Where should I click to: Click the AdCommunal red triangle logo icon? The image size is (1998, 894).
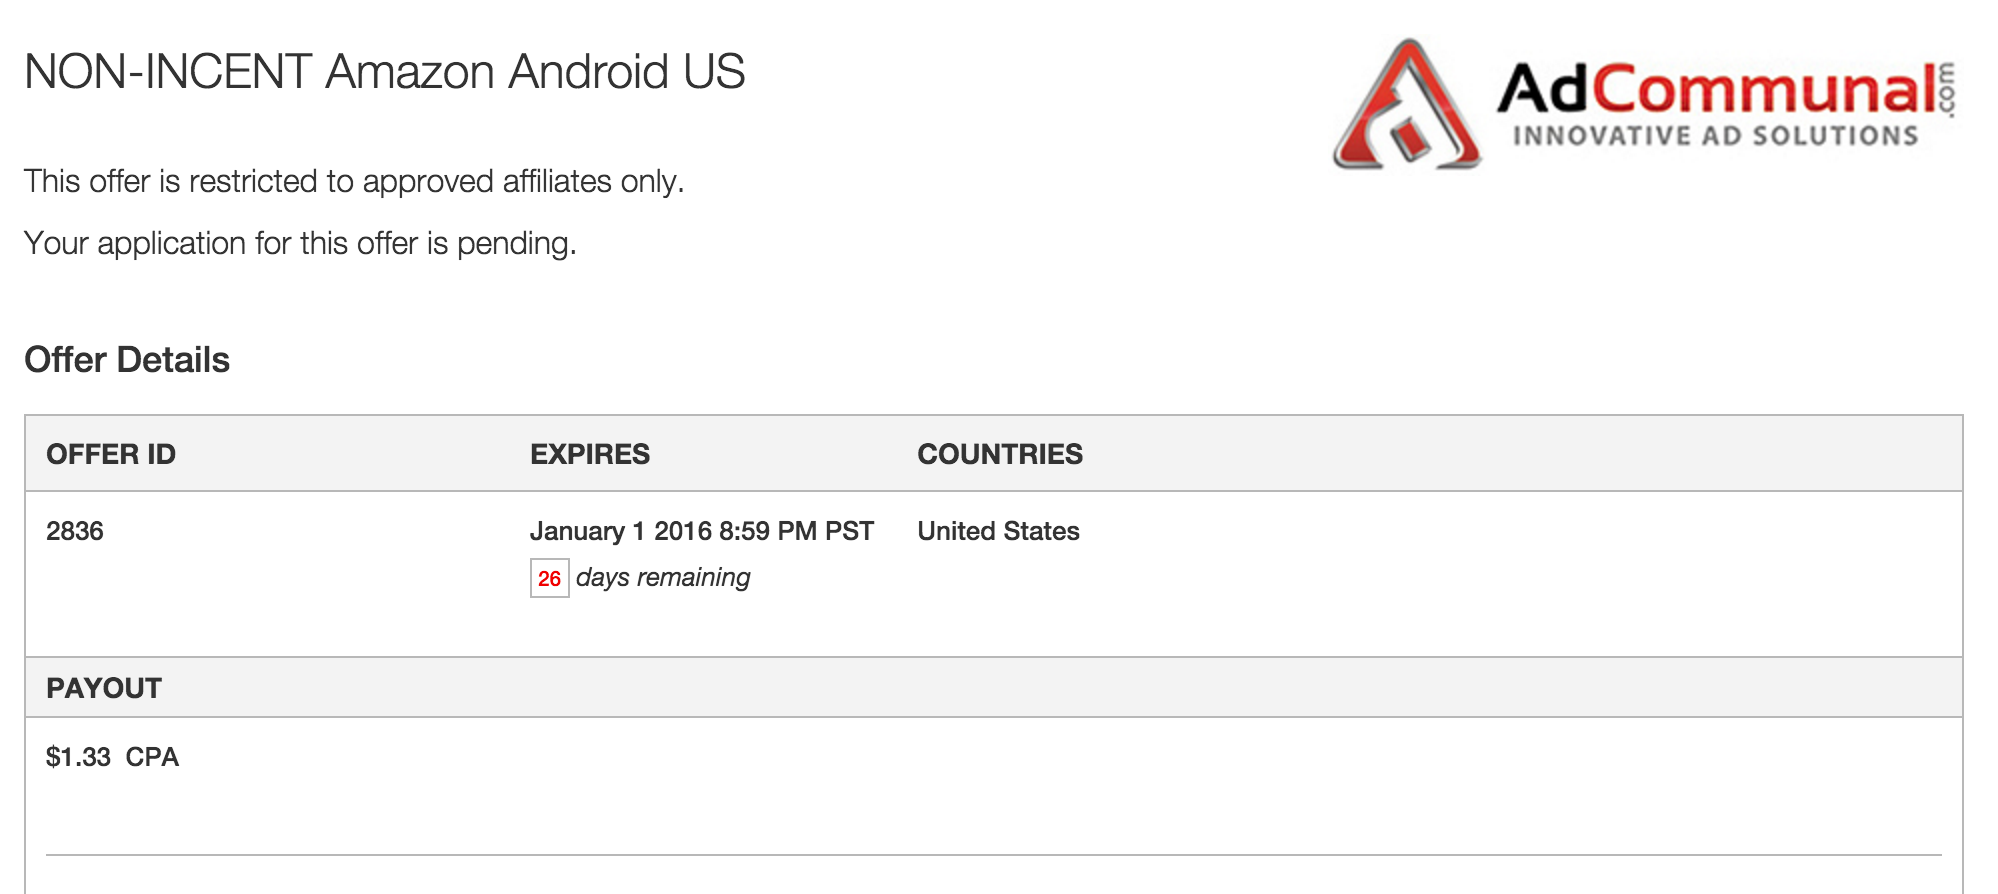(1407, 106)
